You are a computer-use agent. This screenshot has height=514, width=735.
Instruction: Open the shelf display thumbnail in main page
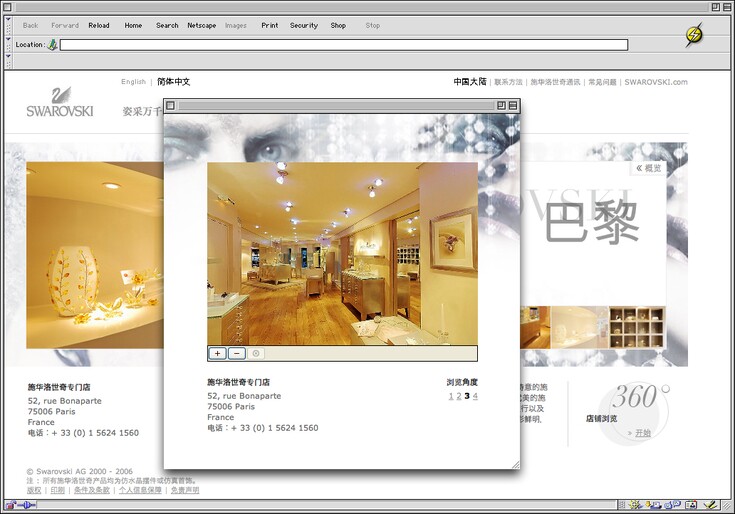tap(637, 327)
